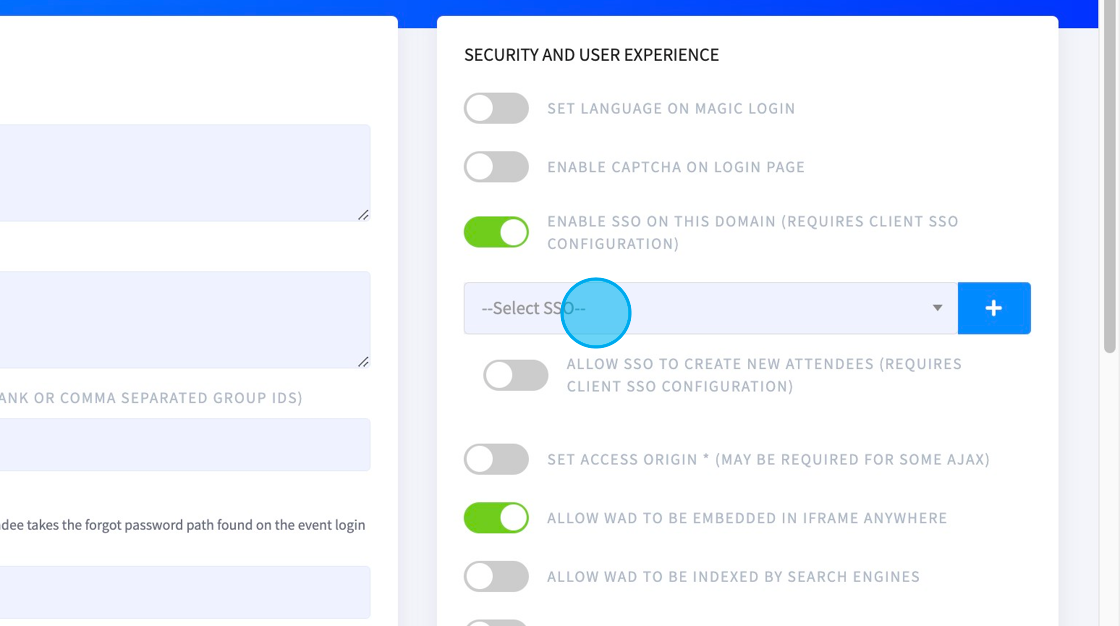
Task: Enable Allow WAD Indexed by Search Engines
Action: pos(496,577)
